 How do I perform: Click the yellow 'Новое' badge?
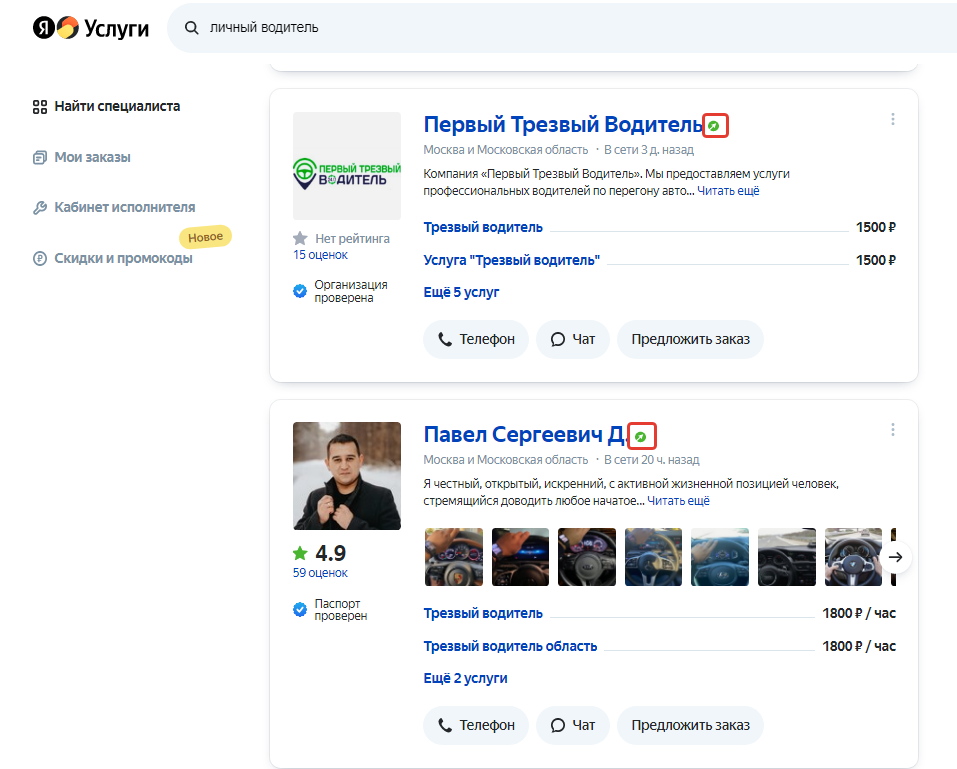point(206,237)
